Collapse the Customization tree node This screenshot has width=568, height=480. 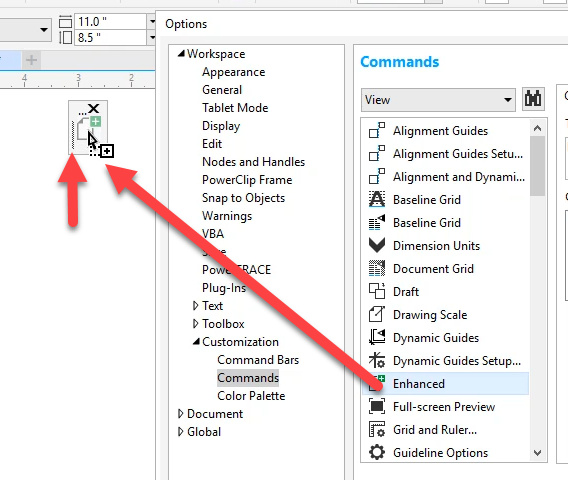point(196,341)
